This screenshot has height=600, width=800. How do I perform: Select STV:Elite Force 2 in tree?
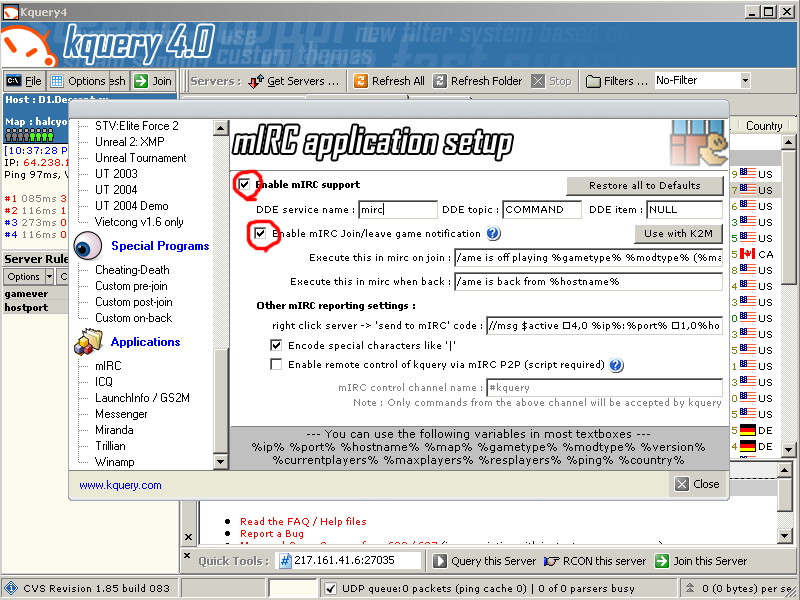[x=137, y=126]
